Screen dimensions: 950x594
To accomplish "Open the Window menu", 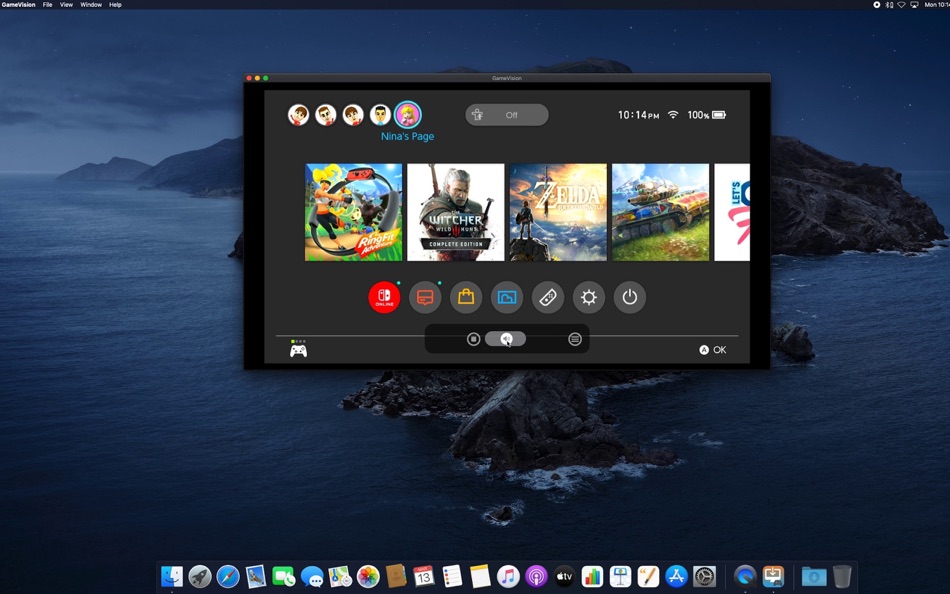I will pos(91,4).
